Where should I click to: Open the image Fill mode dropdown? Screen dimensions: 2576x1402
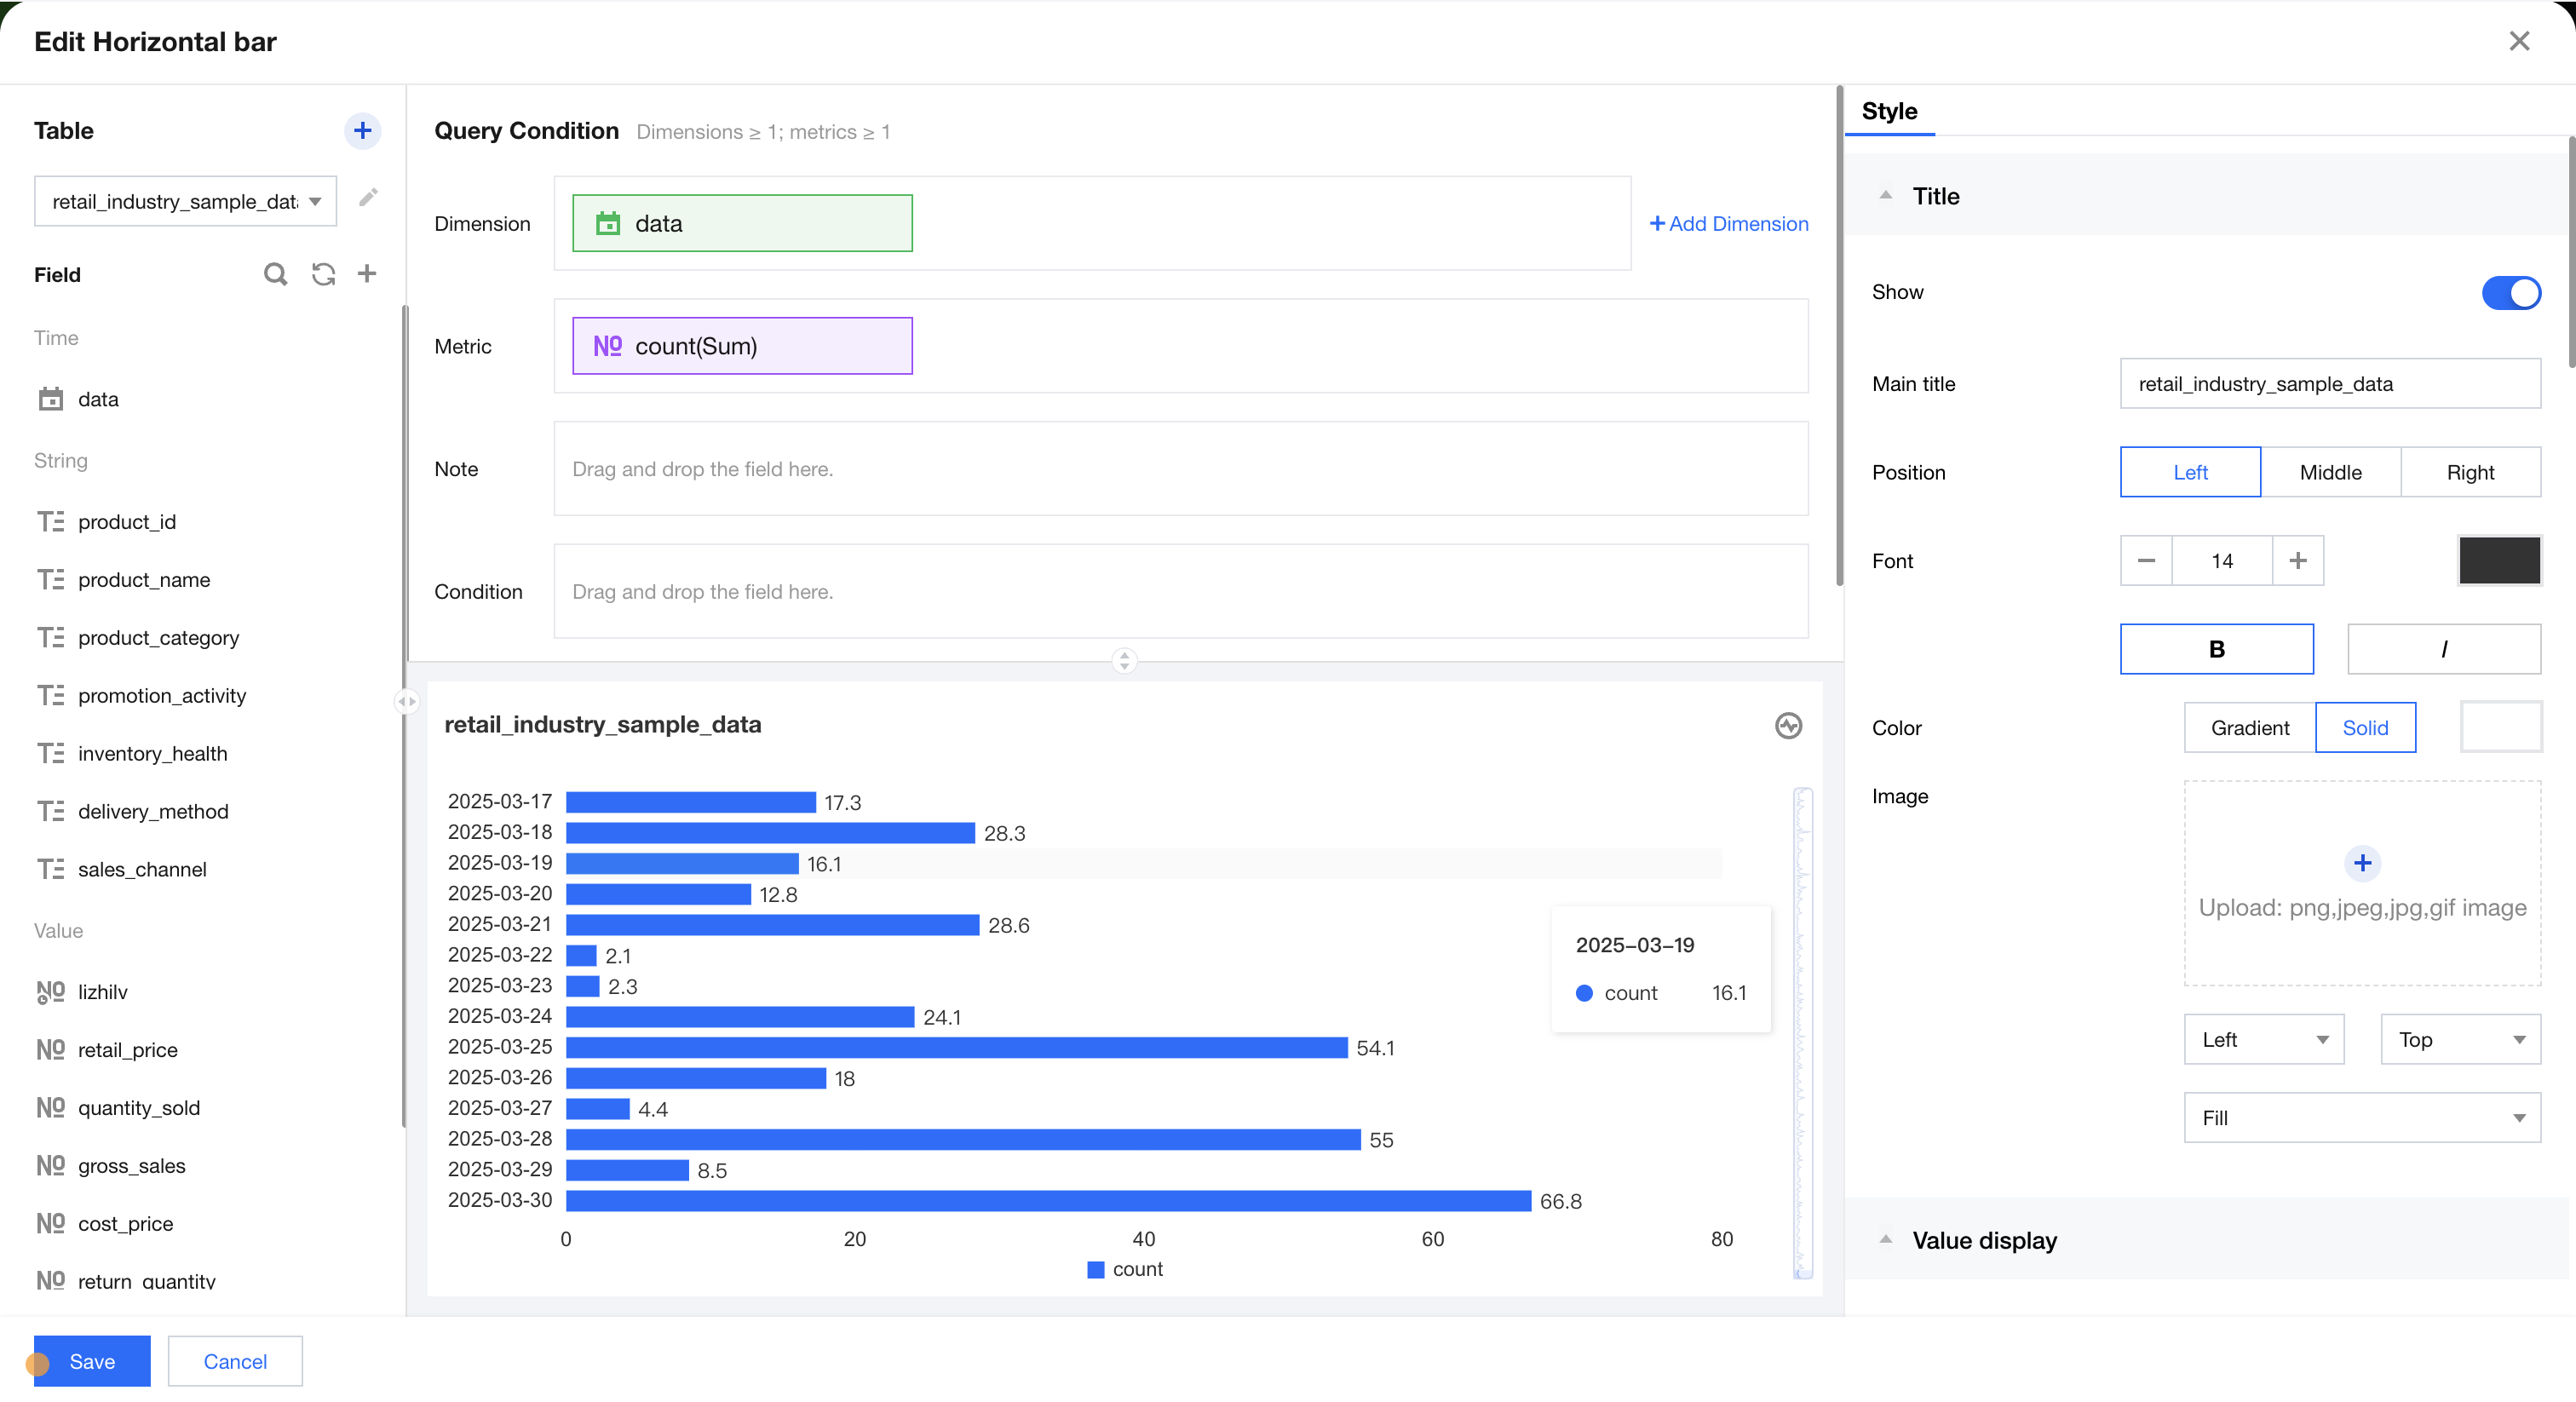coord(2361,1117)
